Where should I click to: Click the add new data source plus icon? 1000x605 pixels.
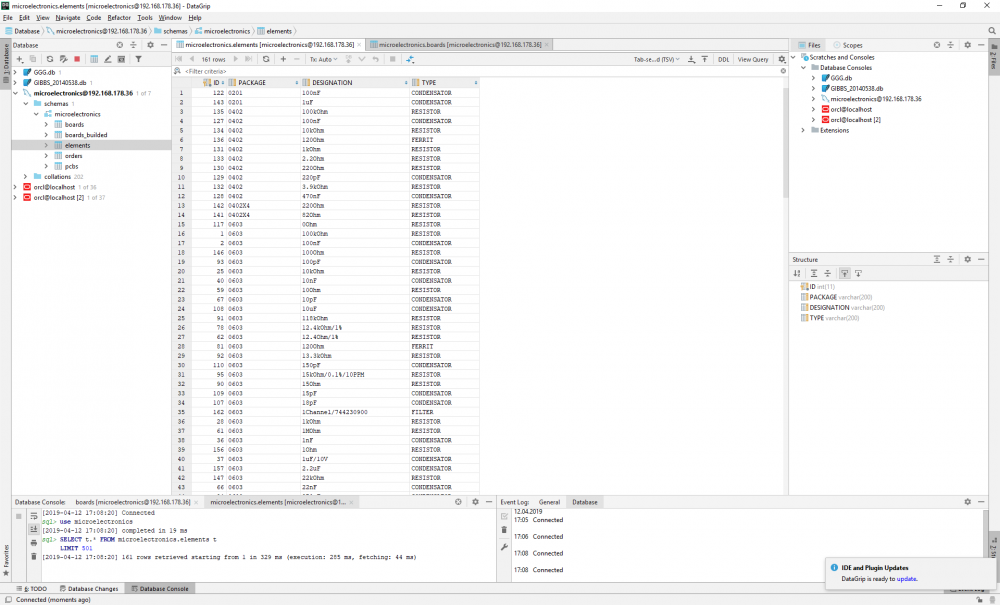[19, 59]
